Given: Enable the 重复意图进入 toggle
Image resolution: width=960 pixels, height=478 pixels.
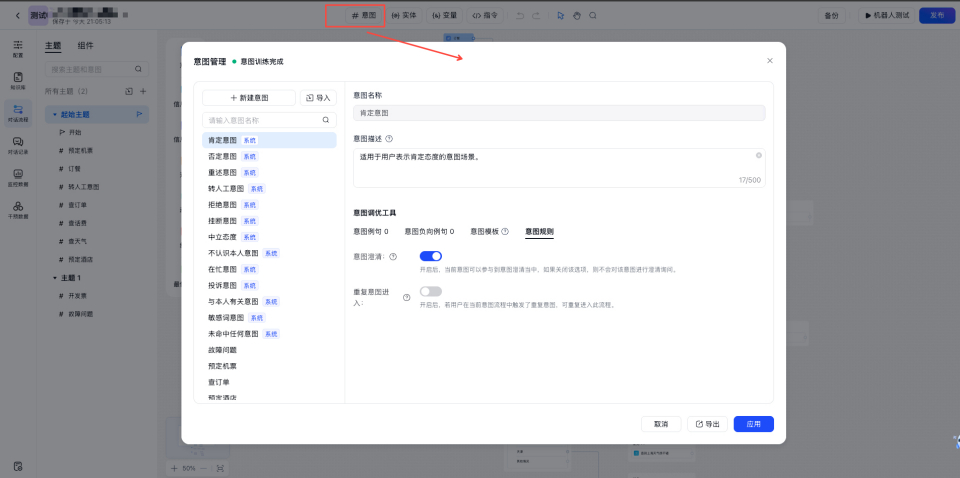Looking at the screenshot, I should [431, 291].
